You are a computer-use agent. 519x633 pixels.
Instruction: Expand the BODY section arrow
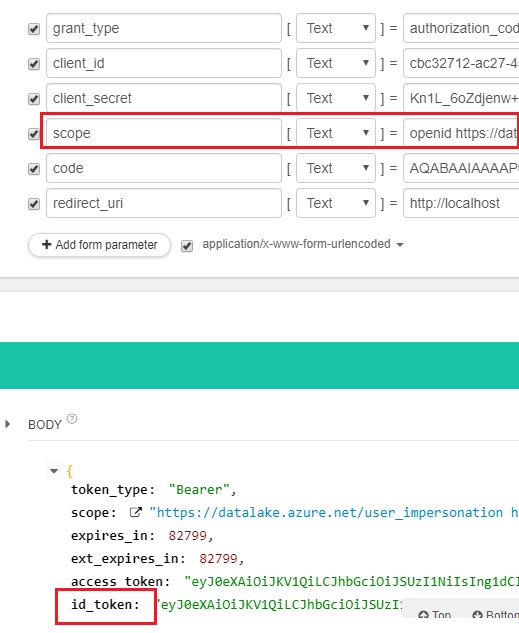[x=7, y=424]
